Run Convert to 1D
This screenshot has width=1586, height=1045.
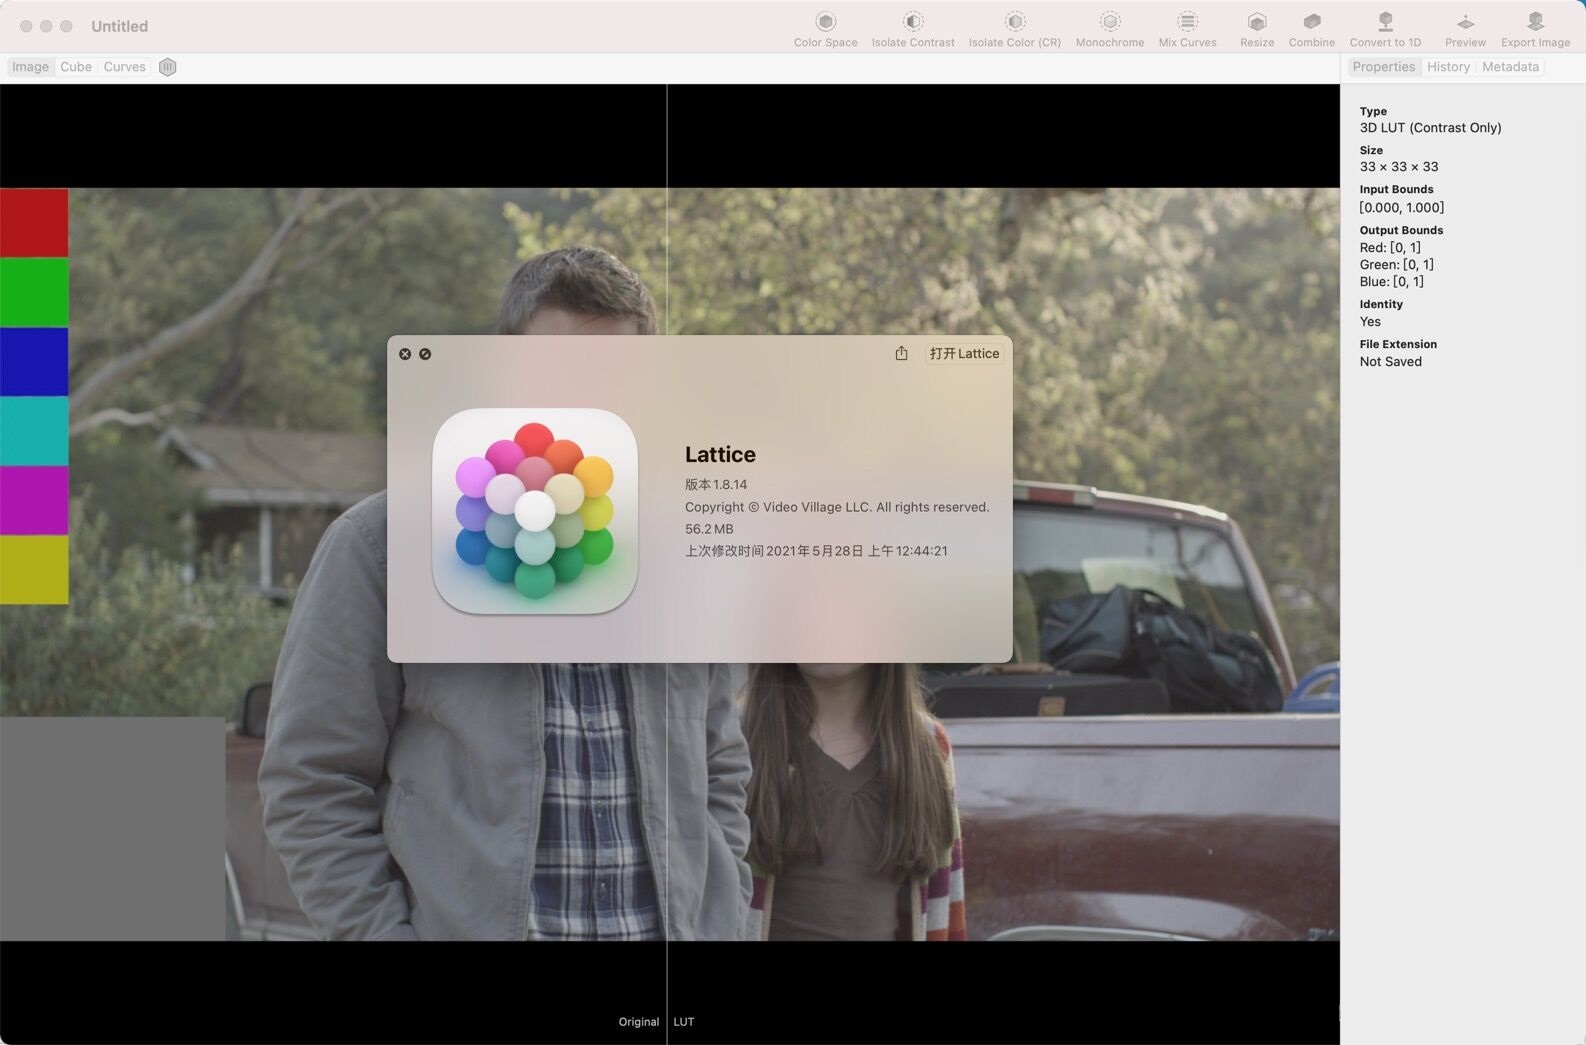pos(1384,29)
